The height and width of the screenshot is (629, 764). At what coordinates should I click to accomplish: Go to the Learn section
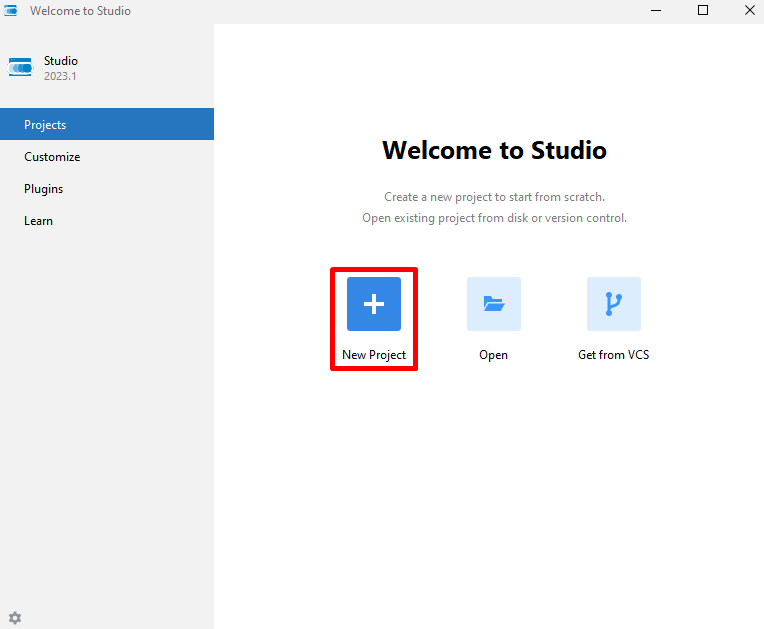(39, 221)
